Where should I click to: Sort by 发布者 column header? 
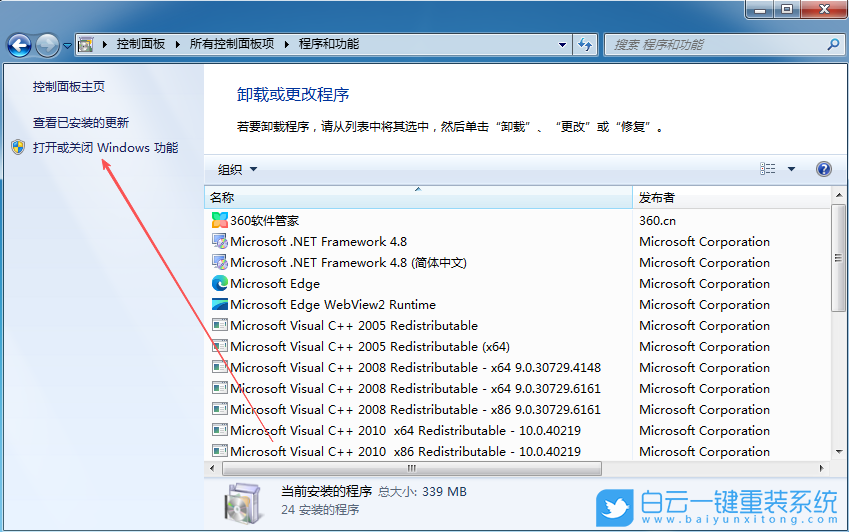(x=732, y=198)
